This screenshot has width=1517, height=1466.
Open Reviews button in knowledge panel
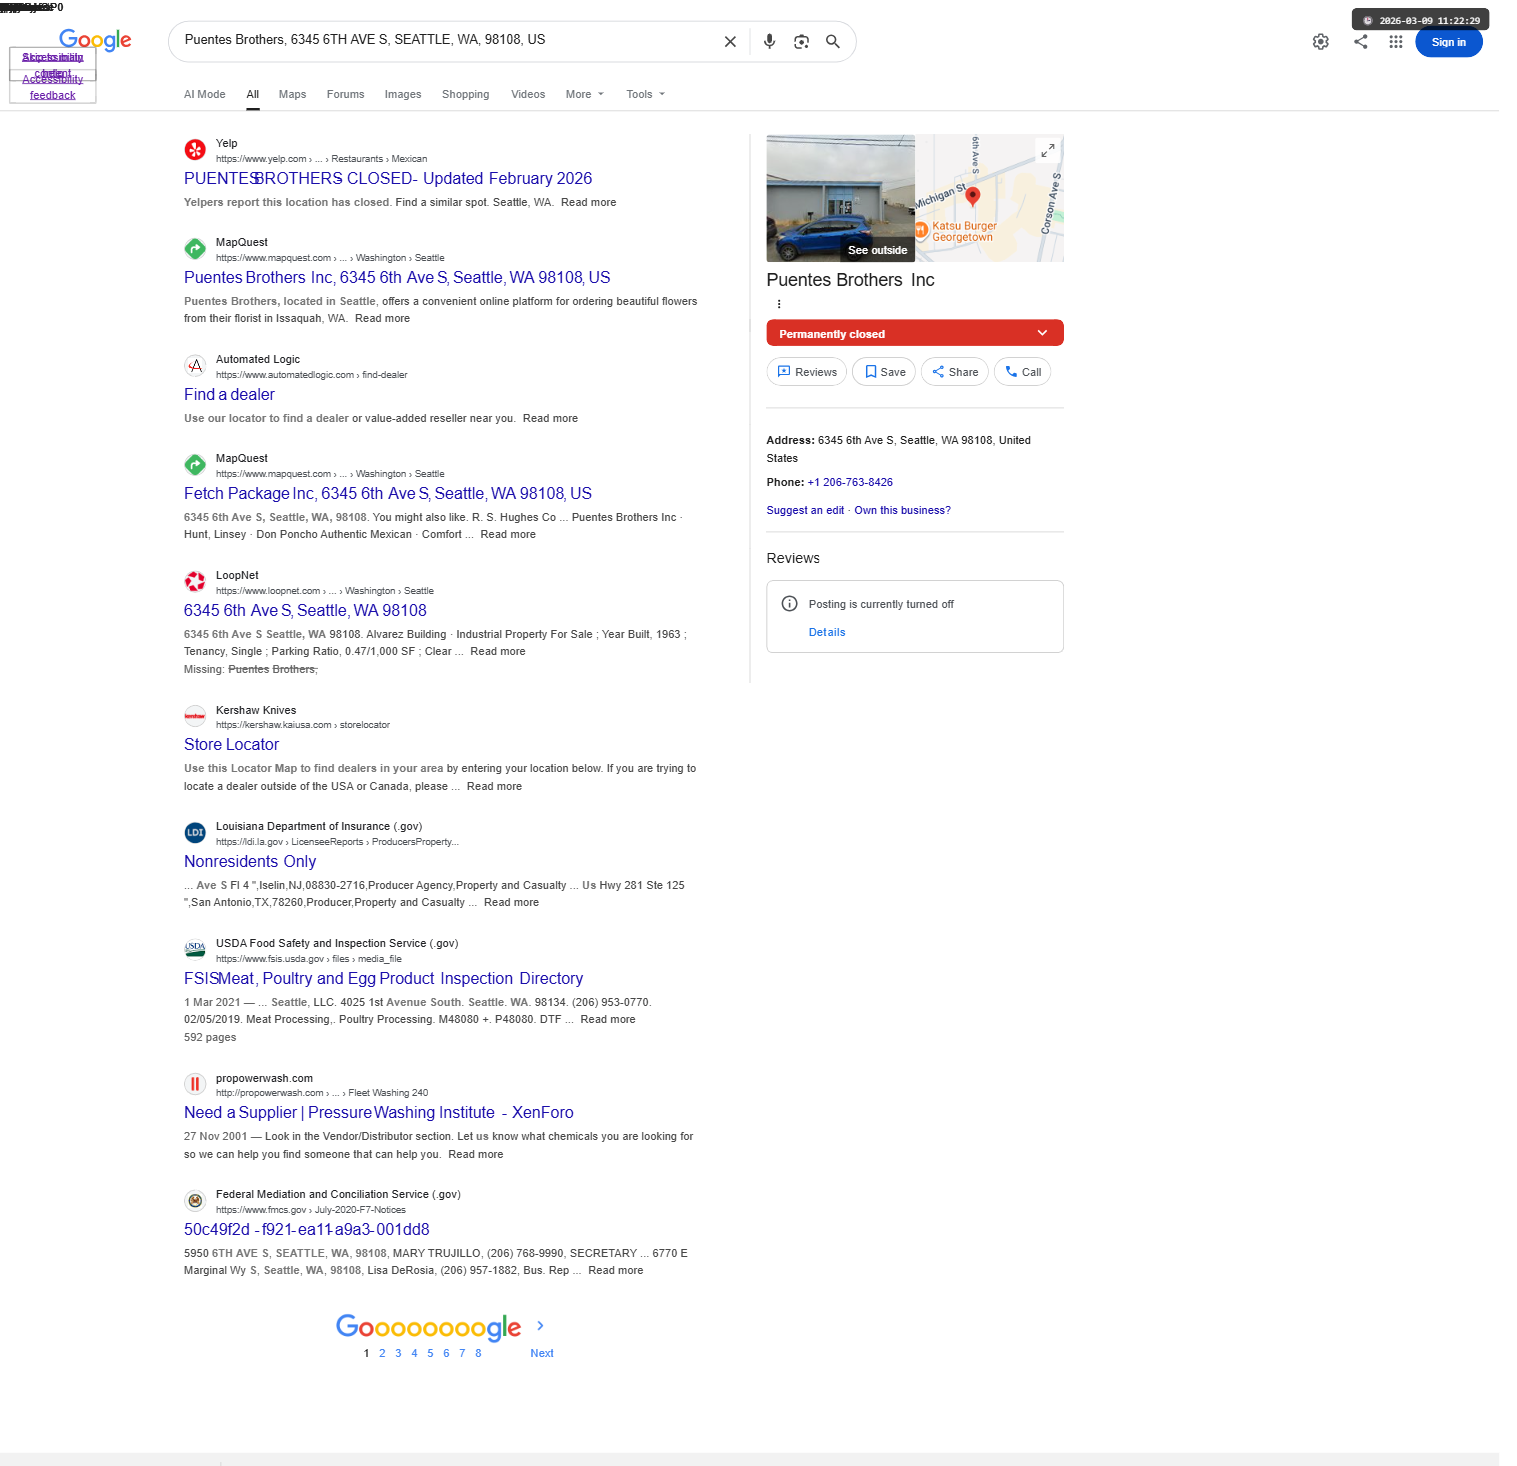(807, 372)
